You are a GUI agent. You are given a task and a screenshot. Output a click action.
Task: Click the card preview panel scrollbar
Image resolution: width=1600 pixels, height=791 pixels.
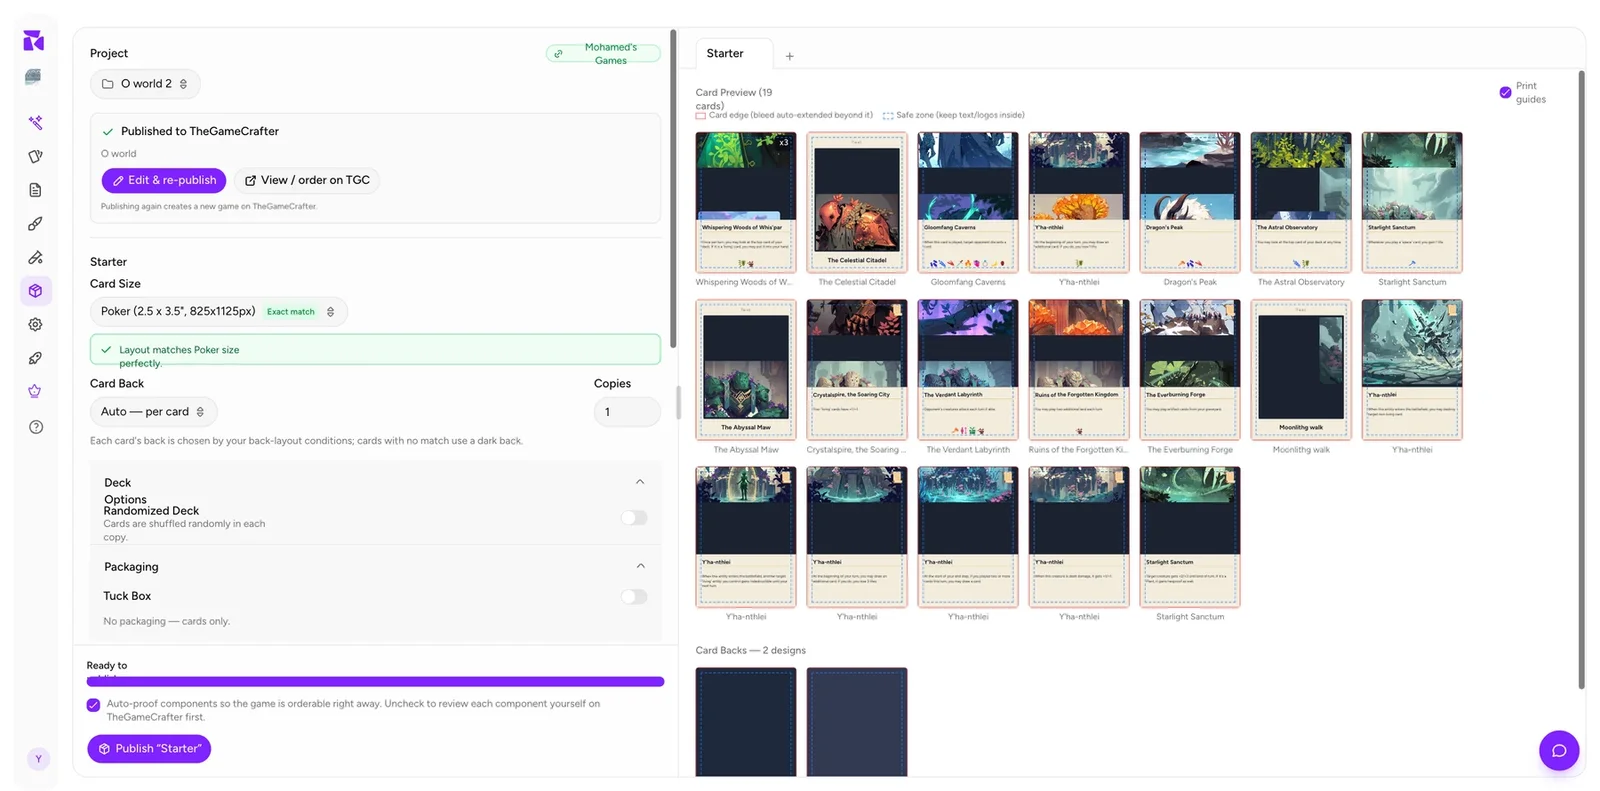click(x=1581, y=380)
